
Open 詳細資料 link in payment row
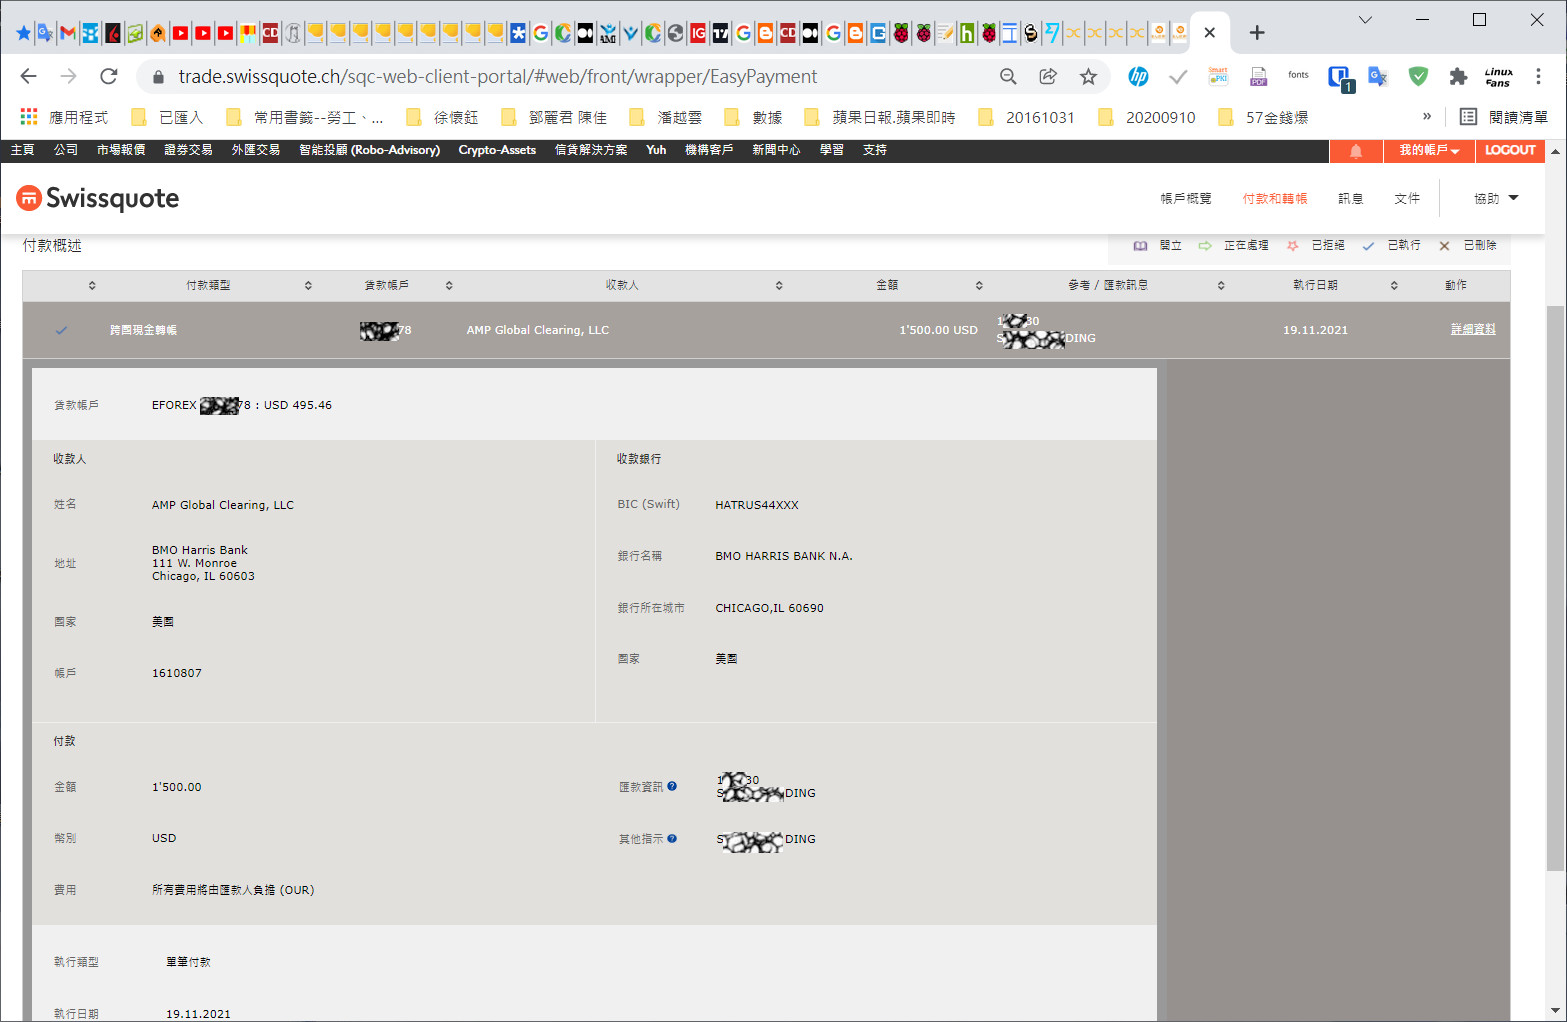tap(1473, 329)
